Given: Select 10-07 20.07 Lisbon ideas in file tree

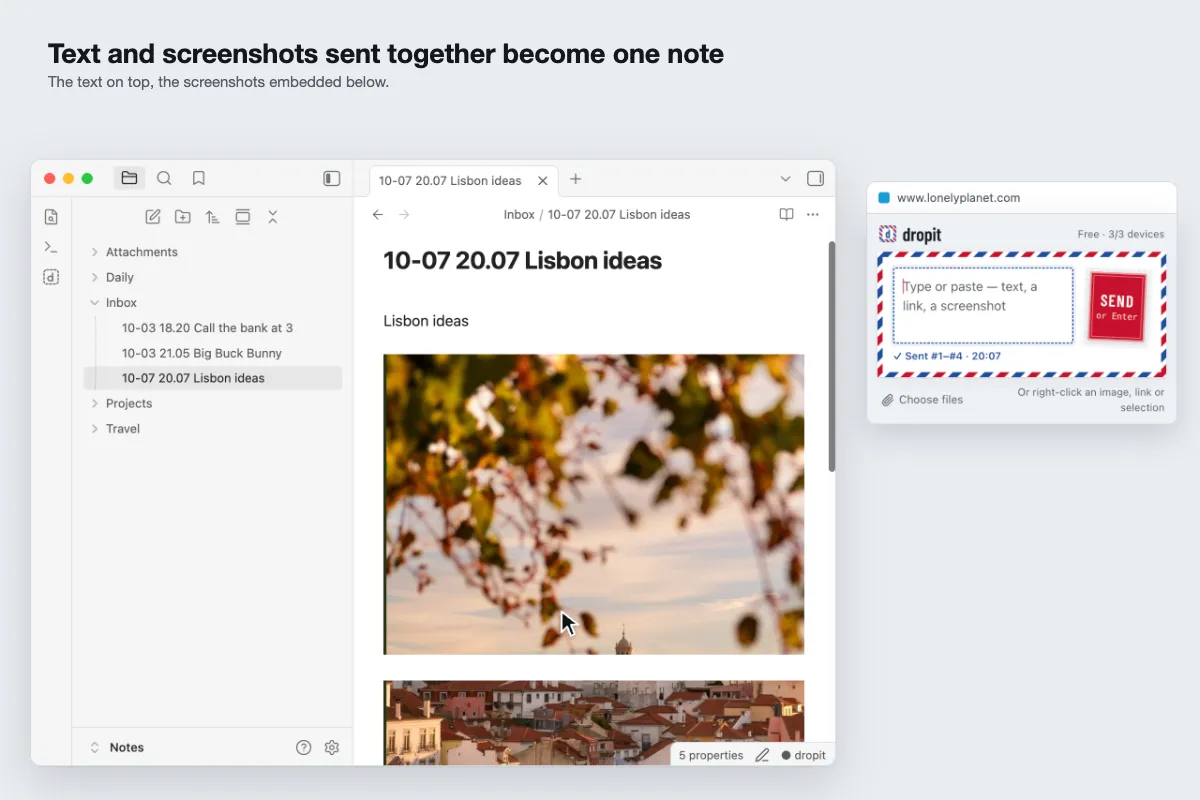Looking at the screenshot, I should point(213,378).
